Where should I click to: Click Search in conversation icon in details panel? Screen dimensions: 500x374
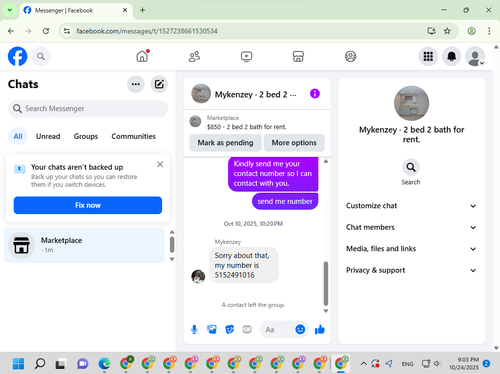click(411, 167)
